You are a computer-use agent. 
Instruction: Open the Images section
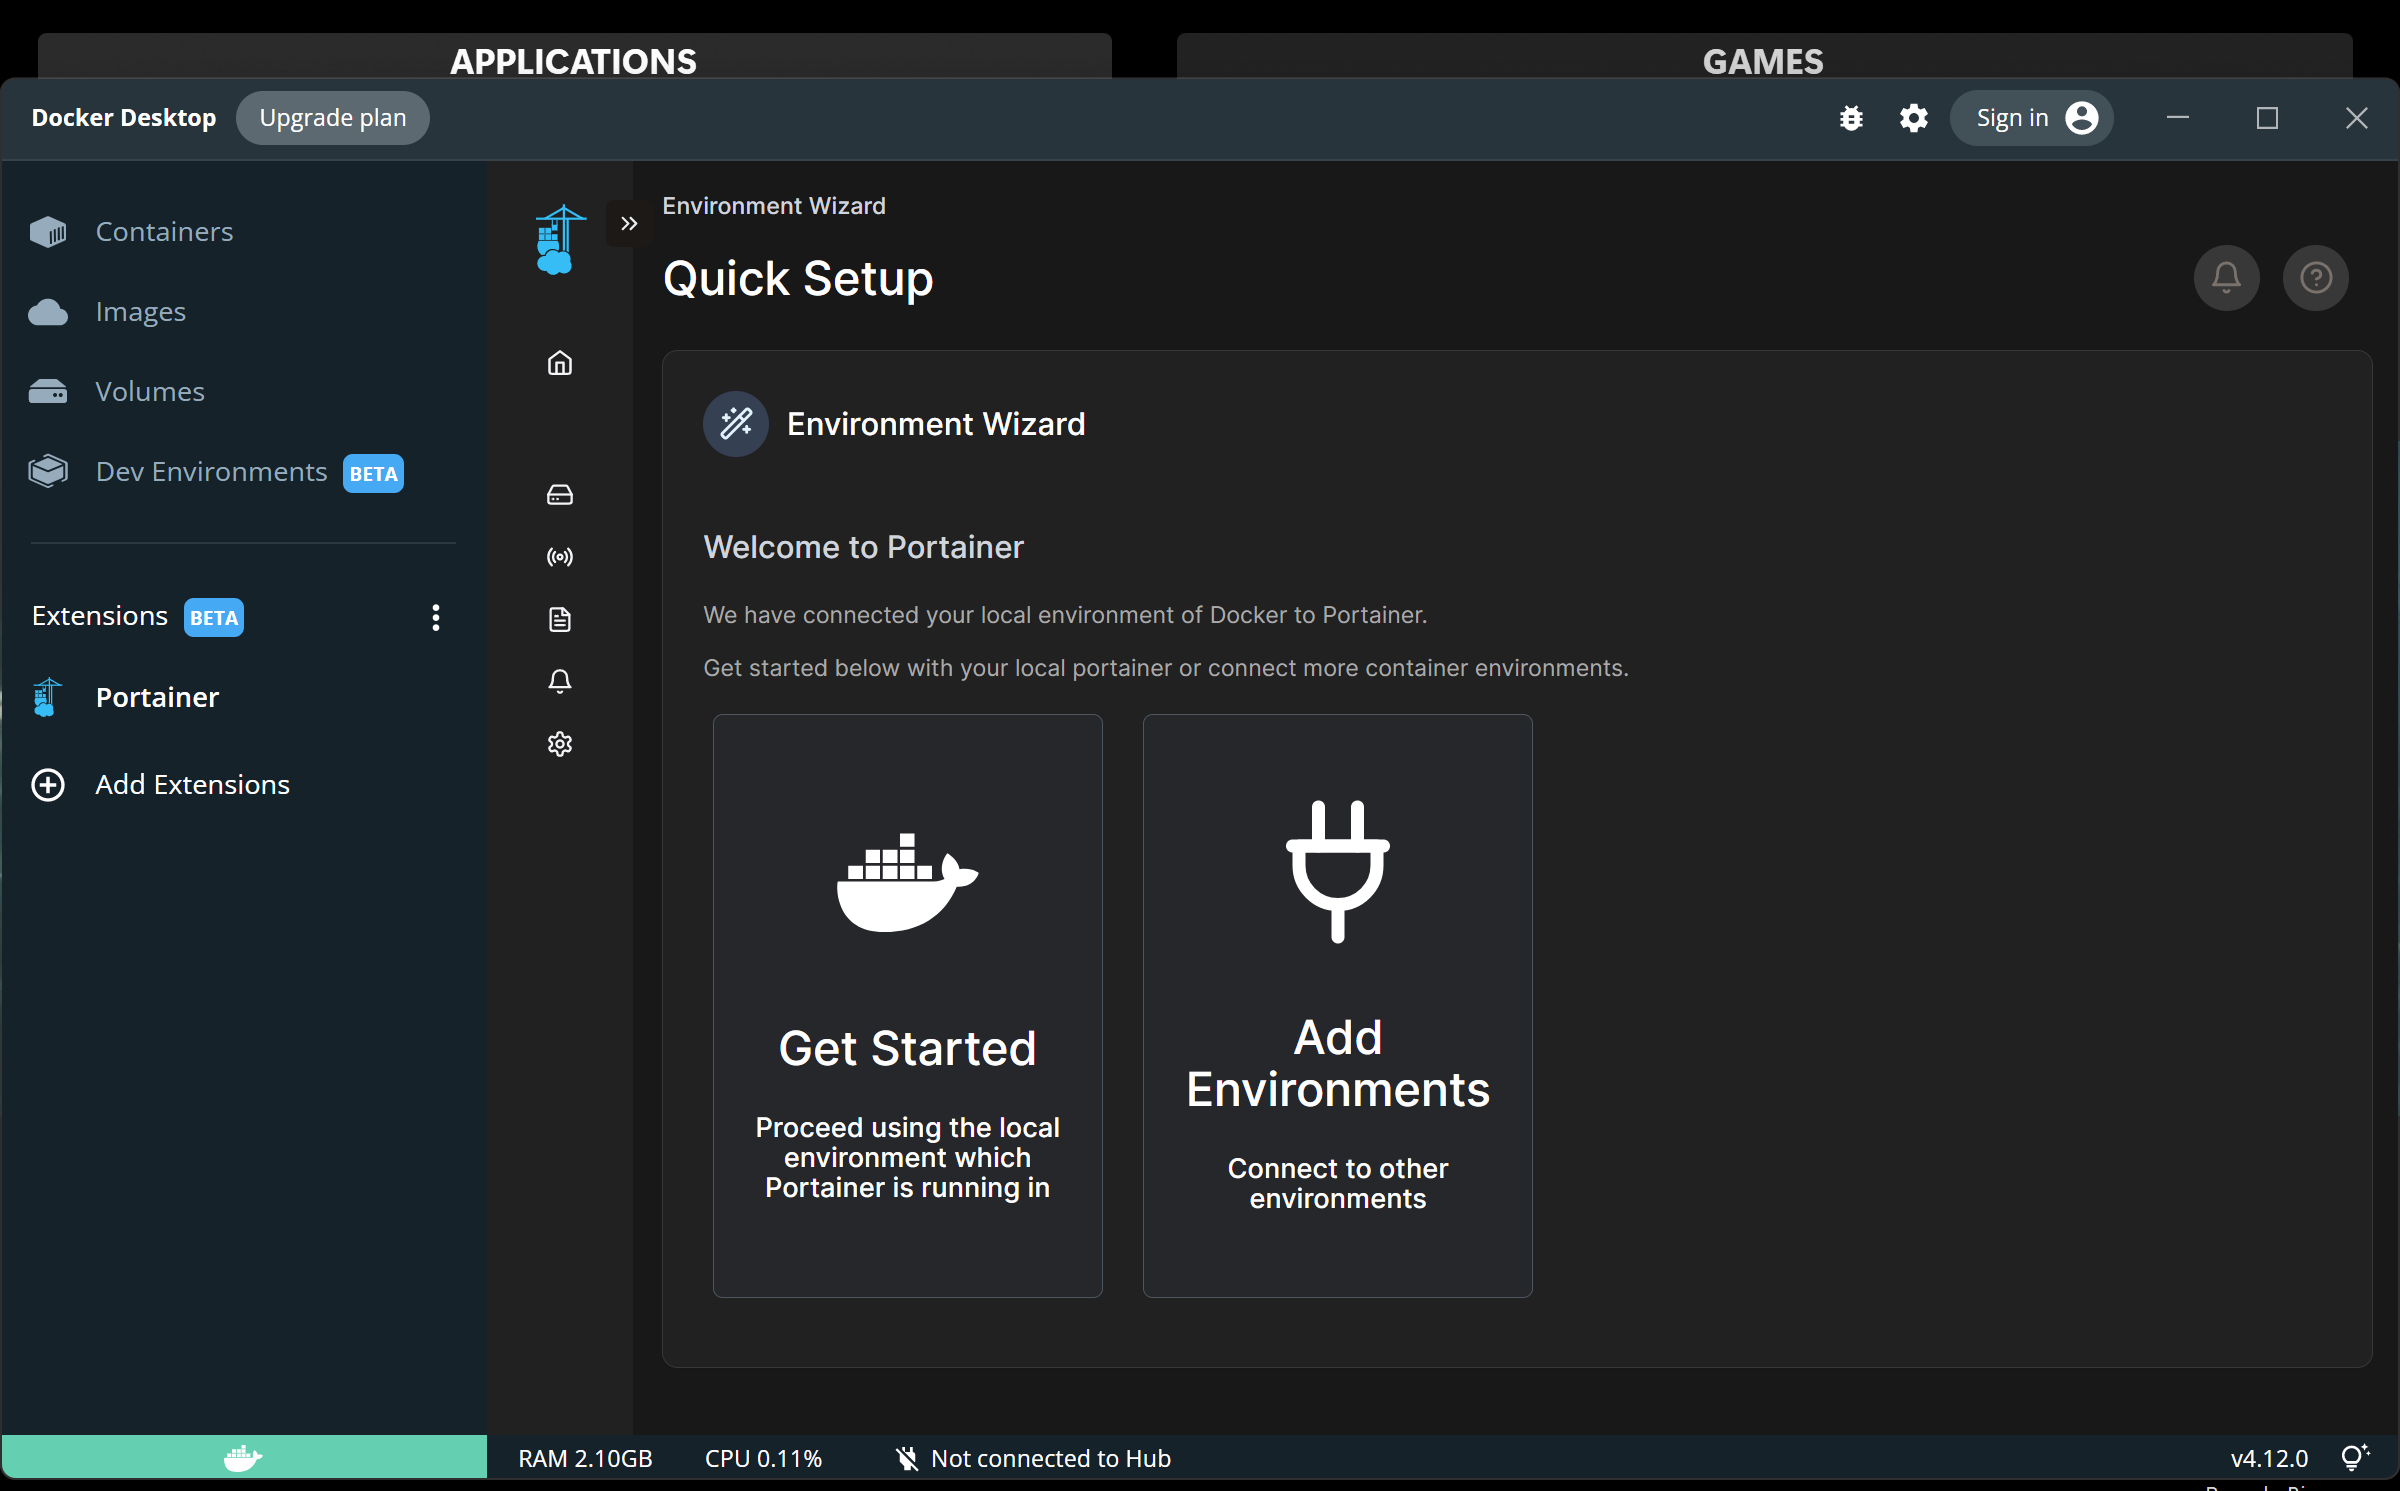point(140,312)
